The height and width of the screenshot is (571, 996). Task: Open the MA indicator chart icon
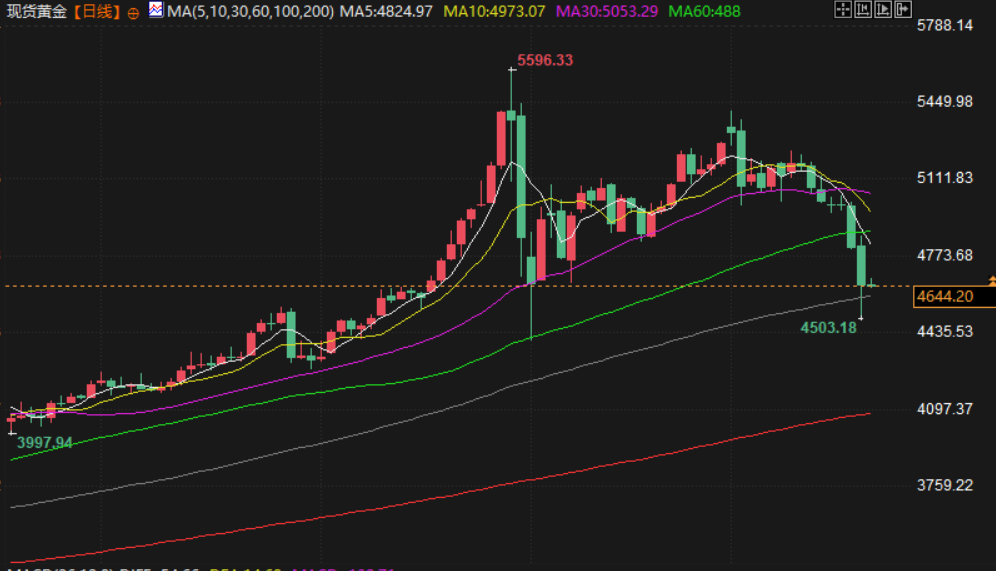tap(156, 10)
